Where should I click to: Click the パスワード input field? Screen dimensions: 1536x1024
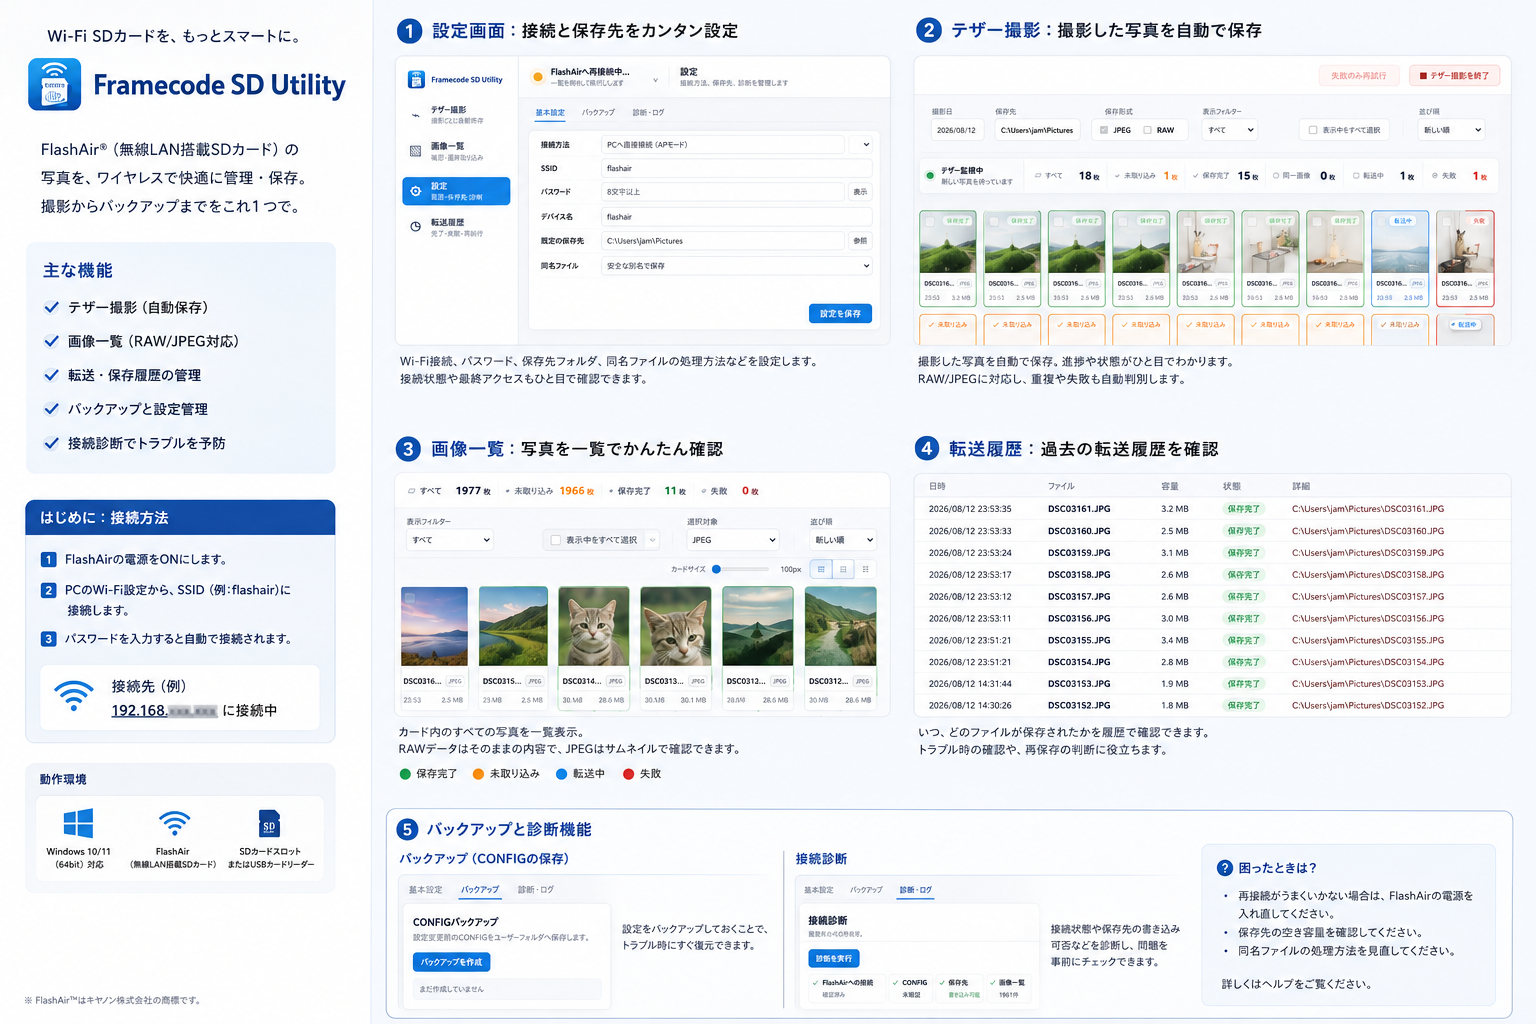(724, 192)
